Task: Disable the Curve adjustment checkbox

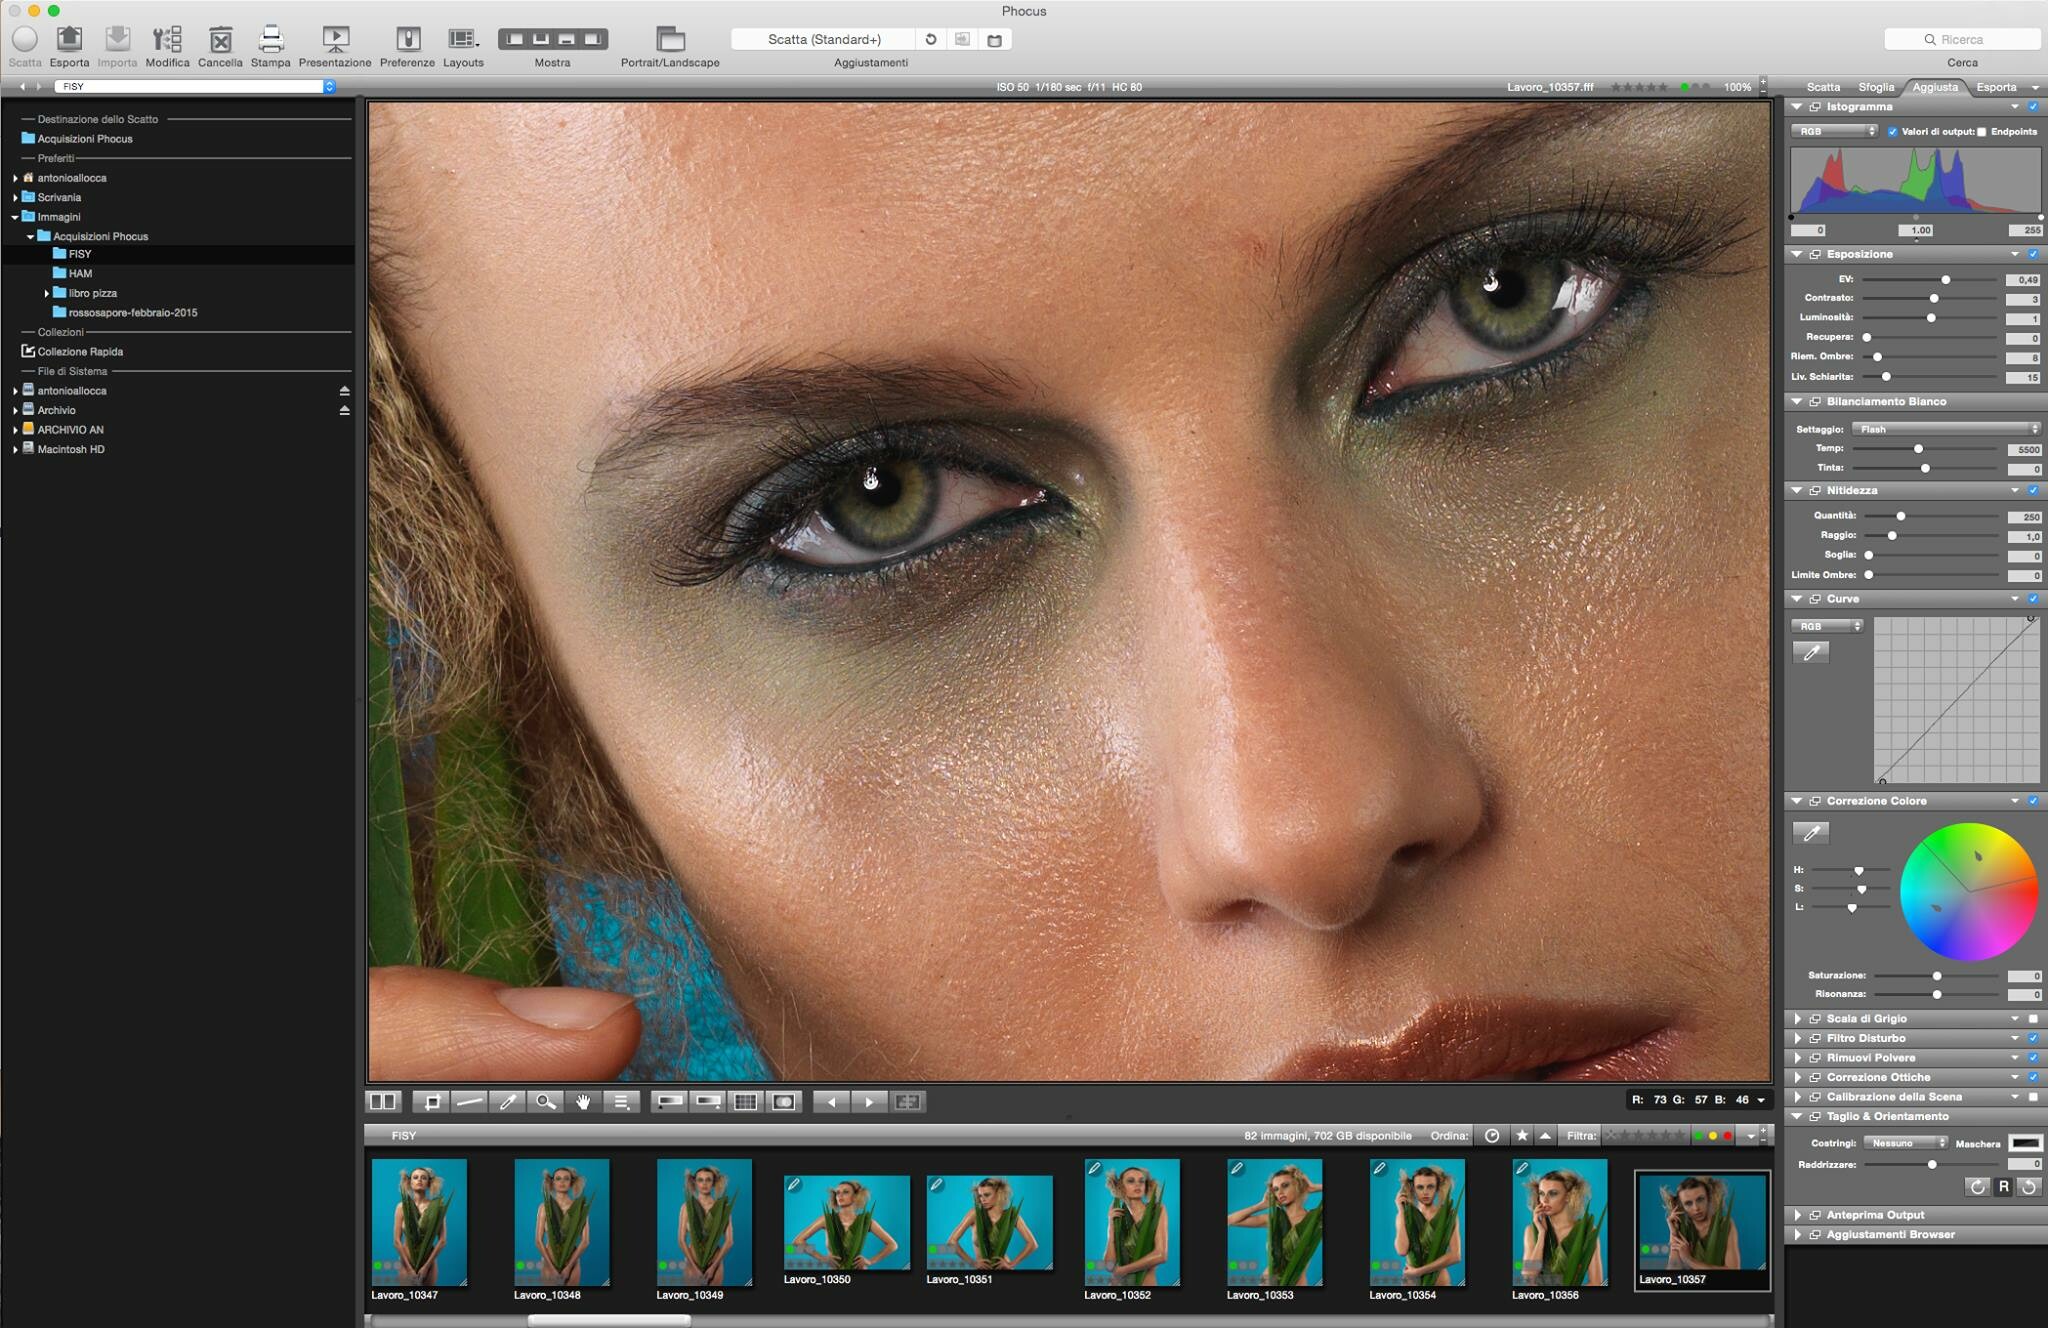Action: tap(2033, 599)
